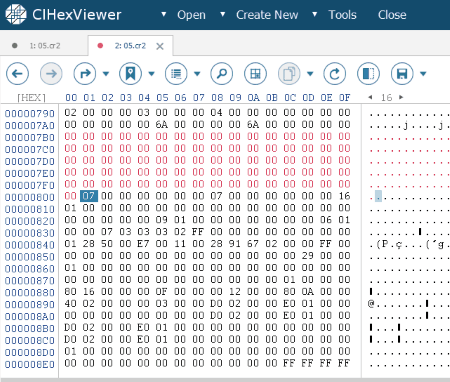The height and width of the screenshot is (382, 450).
Task: Click column header 08
Action: tap(217, 98)
